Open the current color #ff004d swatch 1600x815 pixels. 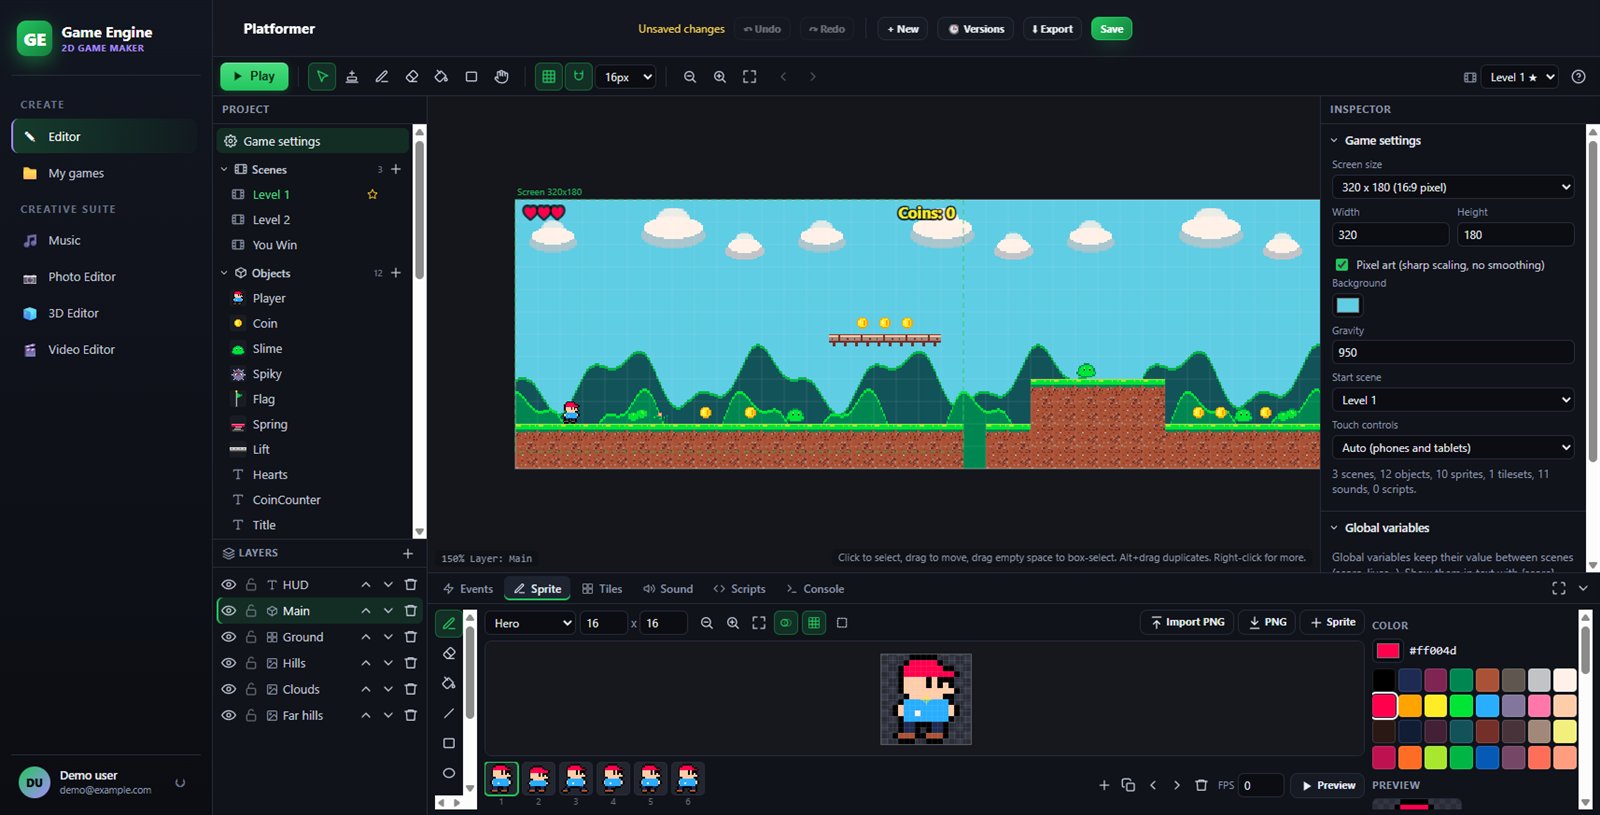click(x=1388, y=651)
